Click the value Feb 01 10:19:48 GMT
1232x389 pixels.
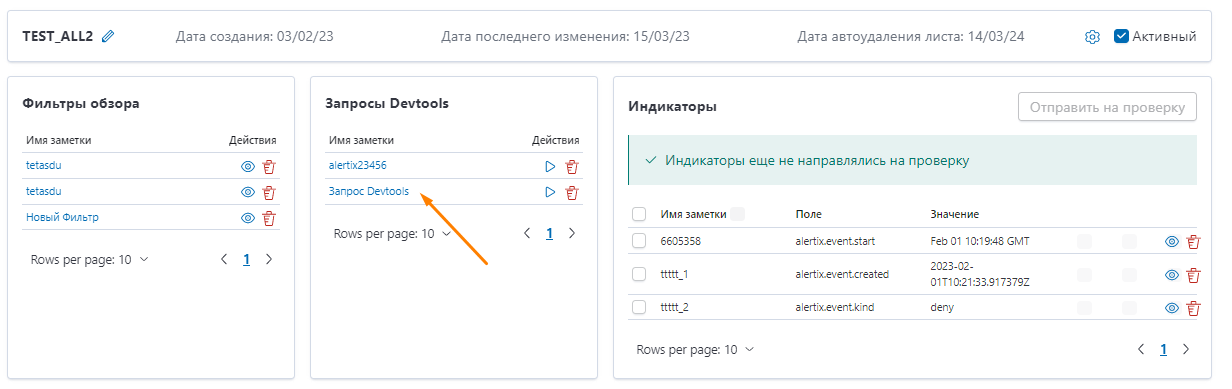pos(980,241)
